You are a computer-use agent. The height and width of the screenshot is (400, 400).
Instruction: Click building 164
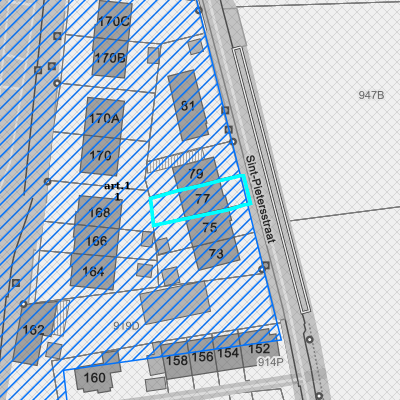click(x=93, y=272)
